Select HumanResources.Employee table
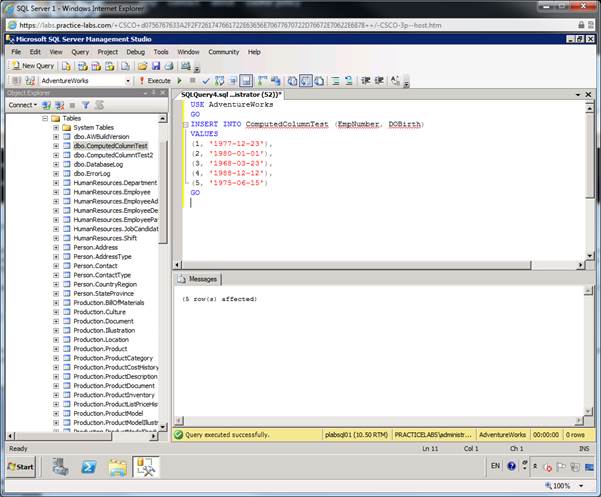 pyautogui.click(x=112, y=192)
